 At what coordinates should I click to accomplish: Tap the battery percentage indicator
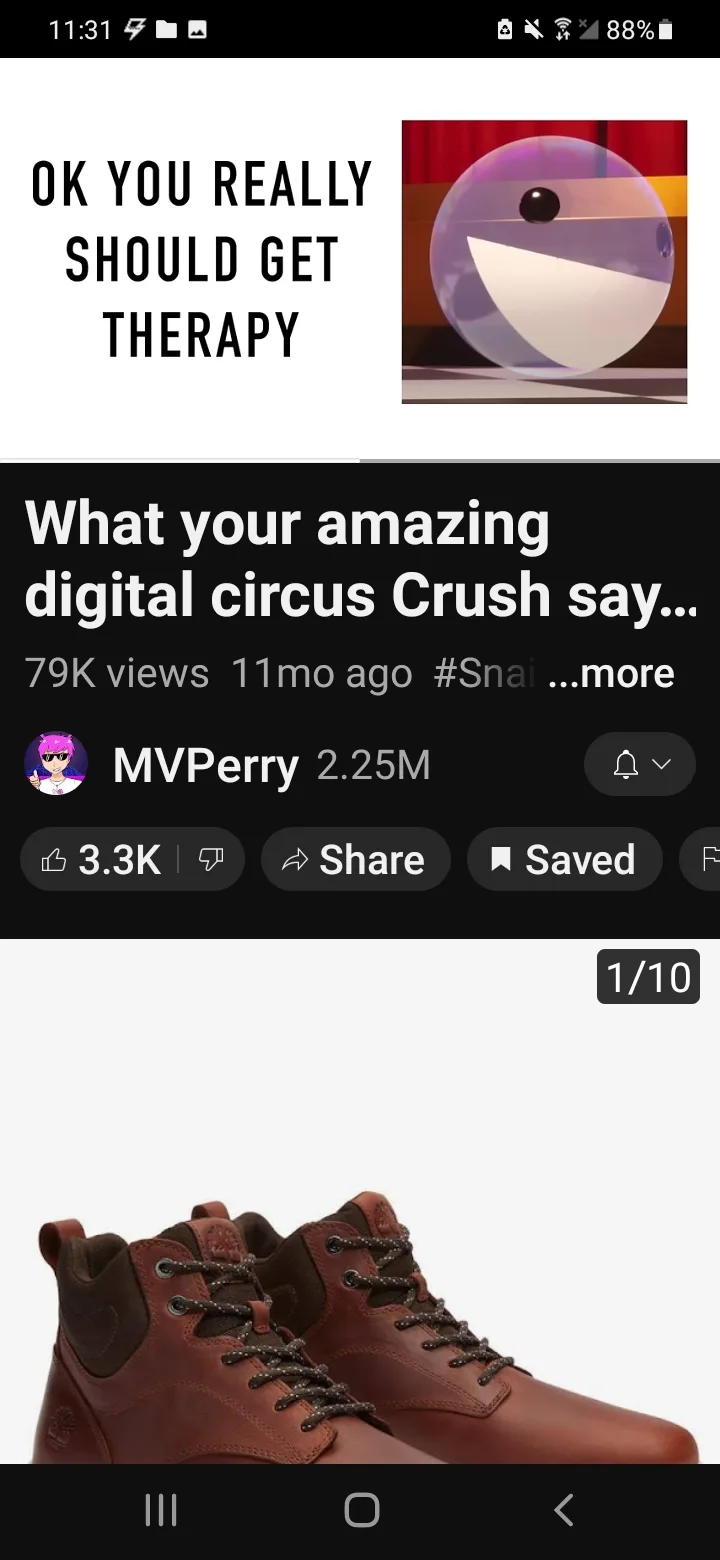click(x=630, y=30)
